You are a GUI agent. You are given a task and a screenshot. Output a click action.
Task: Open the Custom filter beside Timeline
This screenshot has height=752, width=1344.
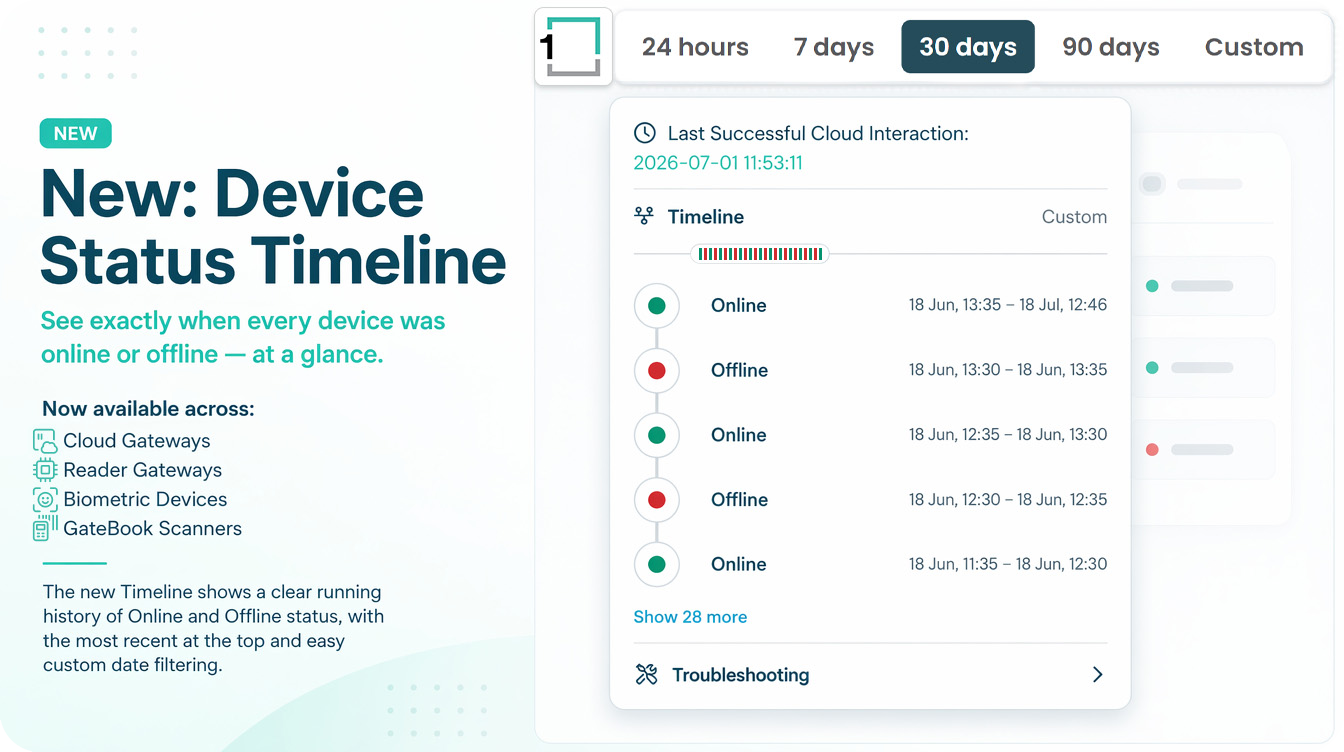1074,217
